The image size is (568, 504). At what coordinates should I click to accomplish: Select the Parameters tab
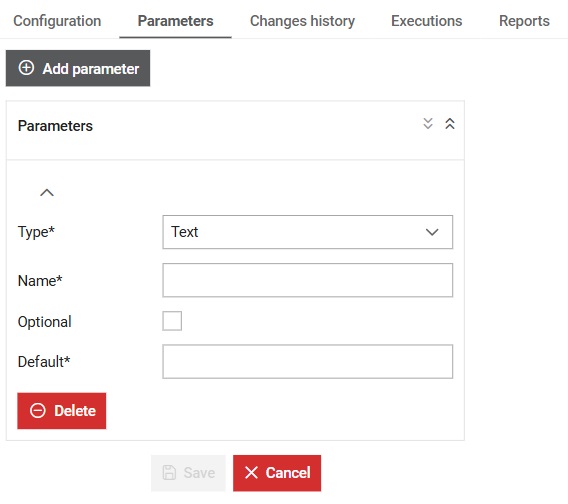[175, 21]
